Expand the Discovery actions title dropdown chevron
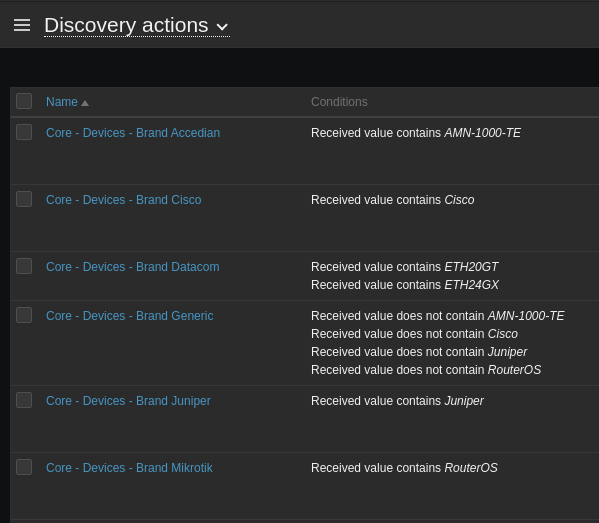This screenshot has height=523, width=599. point(222,27)
